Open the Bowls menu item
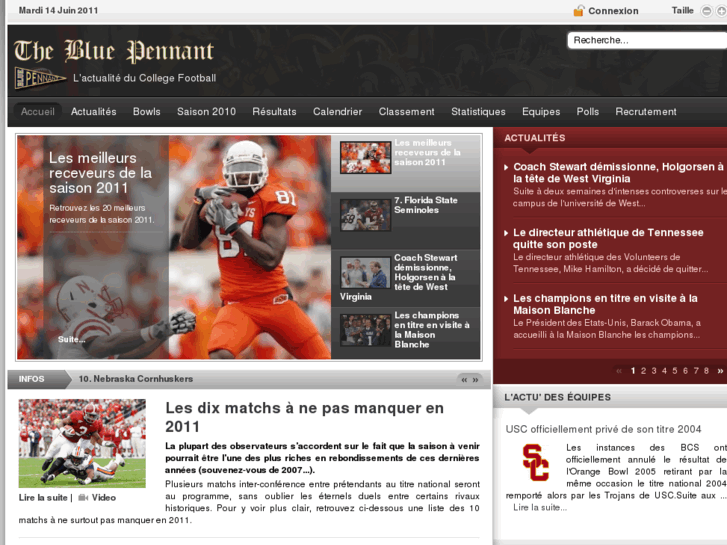This screenshot has width=727, height=545. tap(147, 112)
